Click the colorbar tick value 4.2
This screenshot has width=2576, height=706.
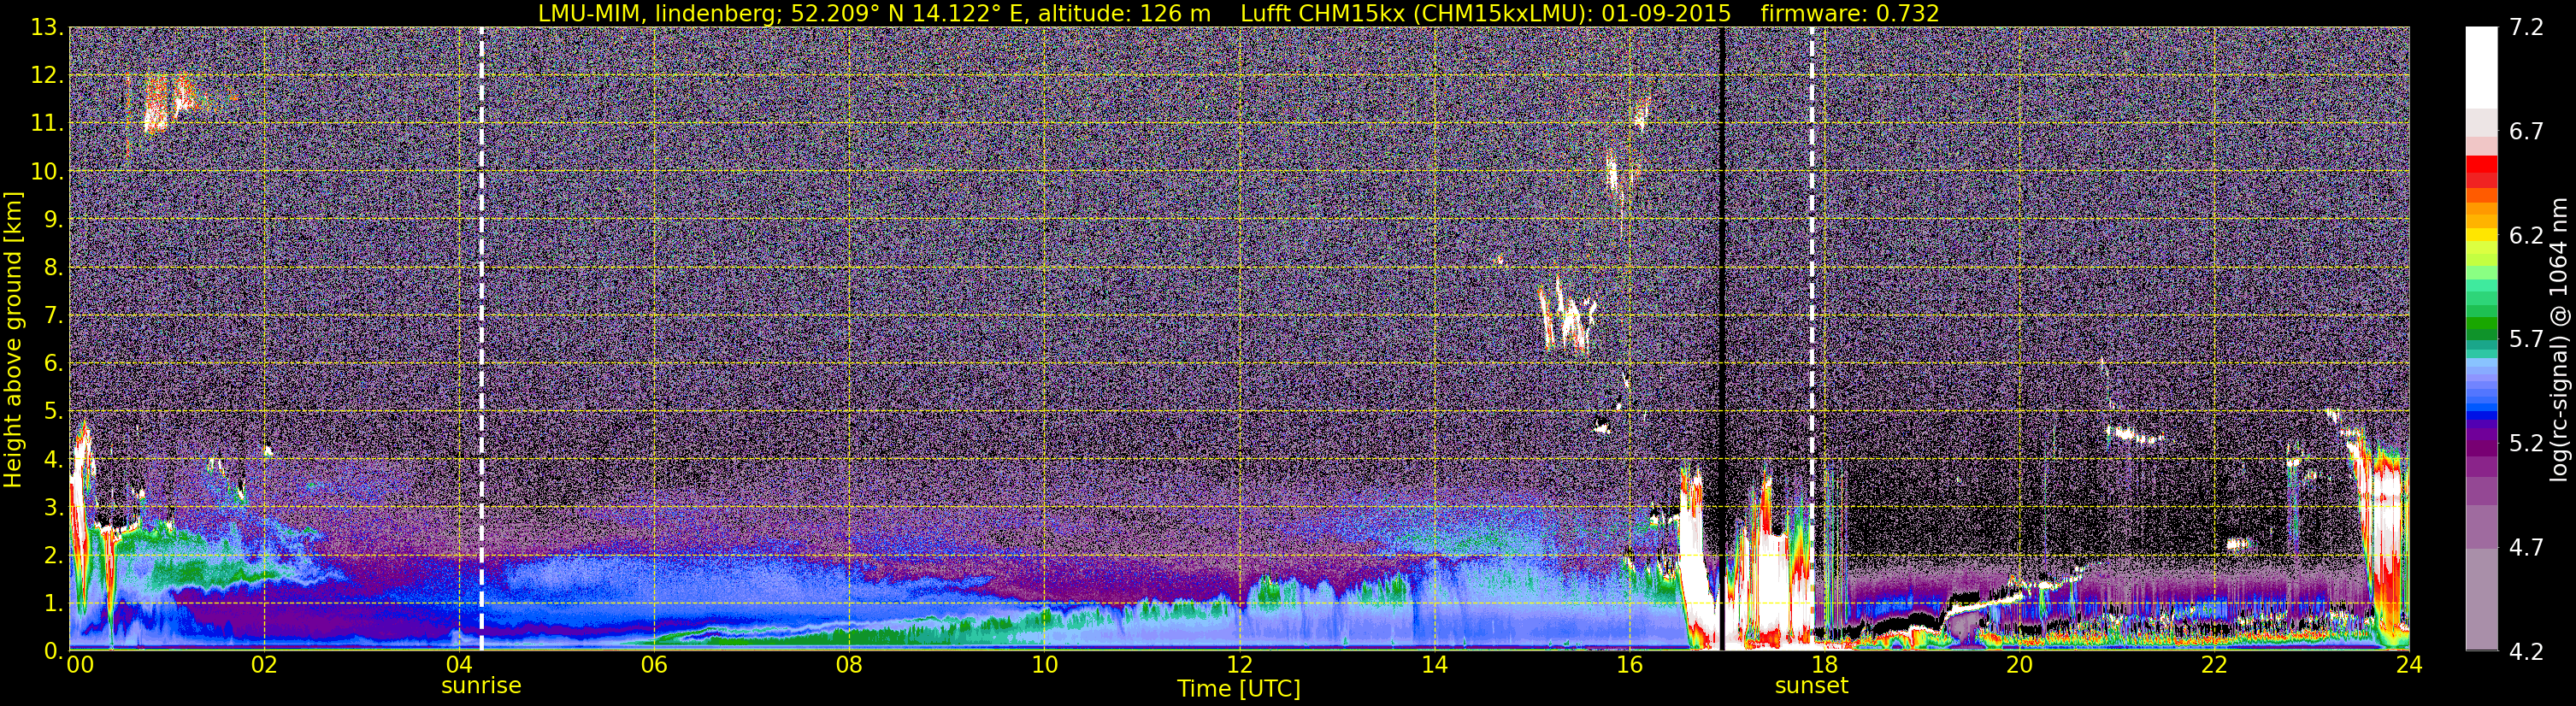2526,651
